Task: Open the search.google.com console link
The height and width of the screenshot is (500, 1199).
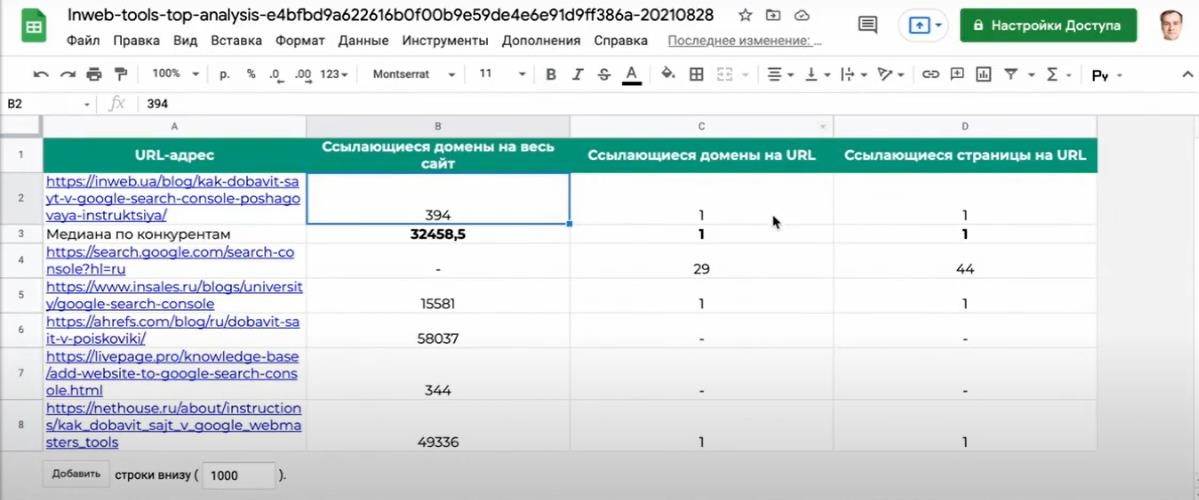Action: pos(171,260)
